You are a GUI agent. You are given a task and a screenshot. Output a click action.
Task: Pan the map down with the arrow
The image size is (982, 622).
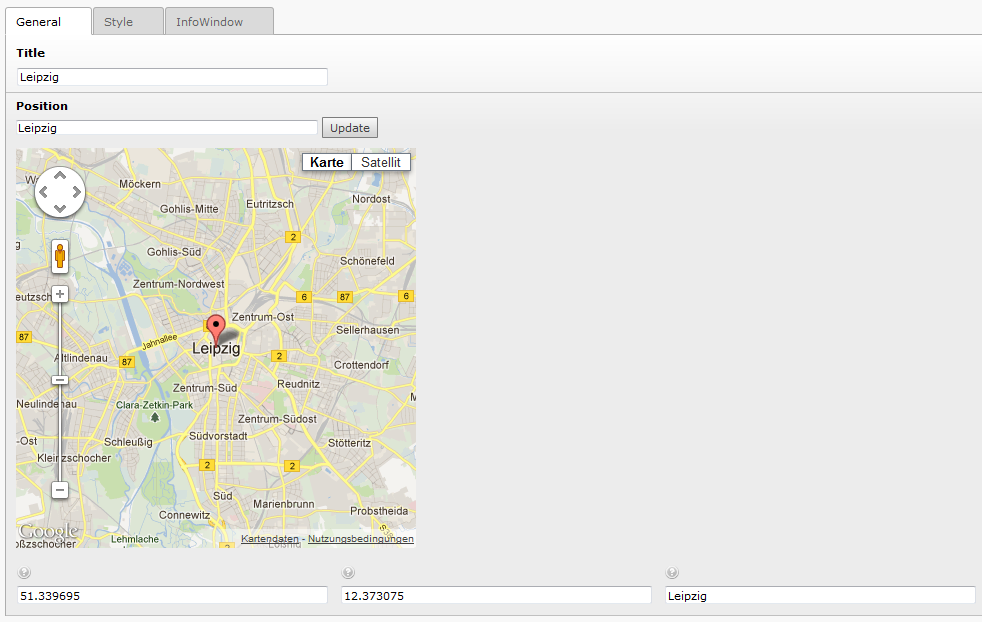tap(60, 208)
